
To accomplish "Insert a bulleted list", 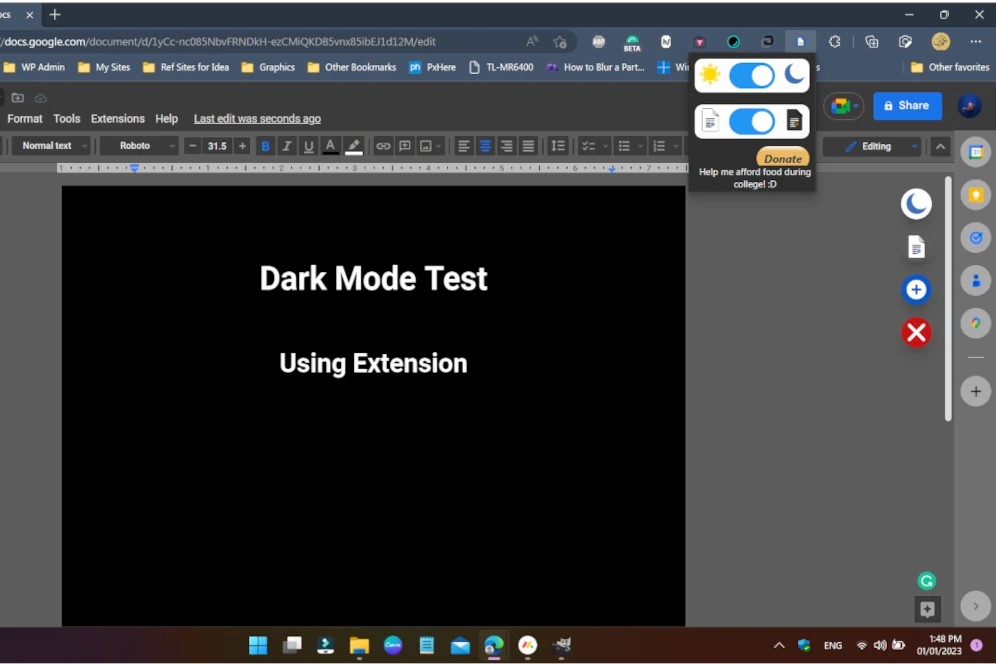I will [624, 146].
